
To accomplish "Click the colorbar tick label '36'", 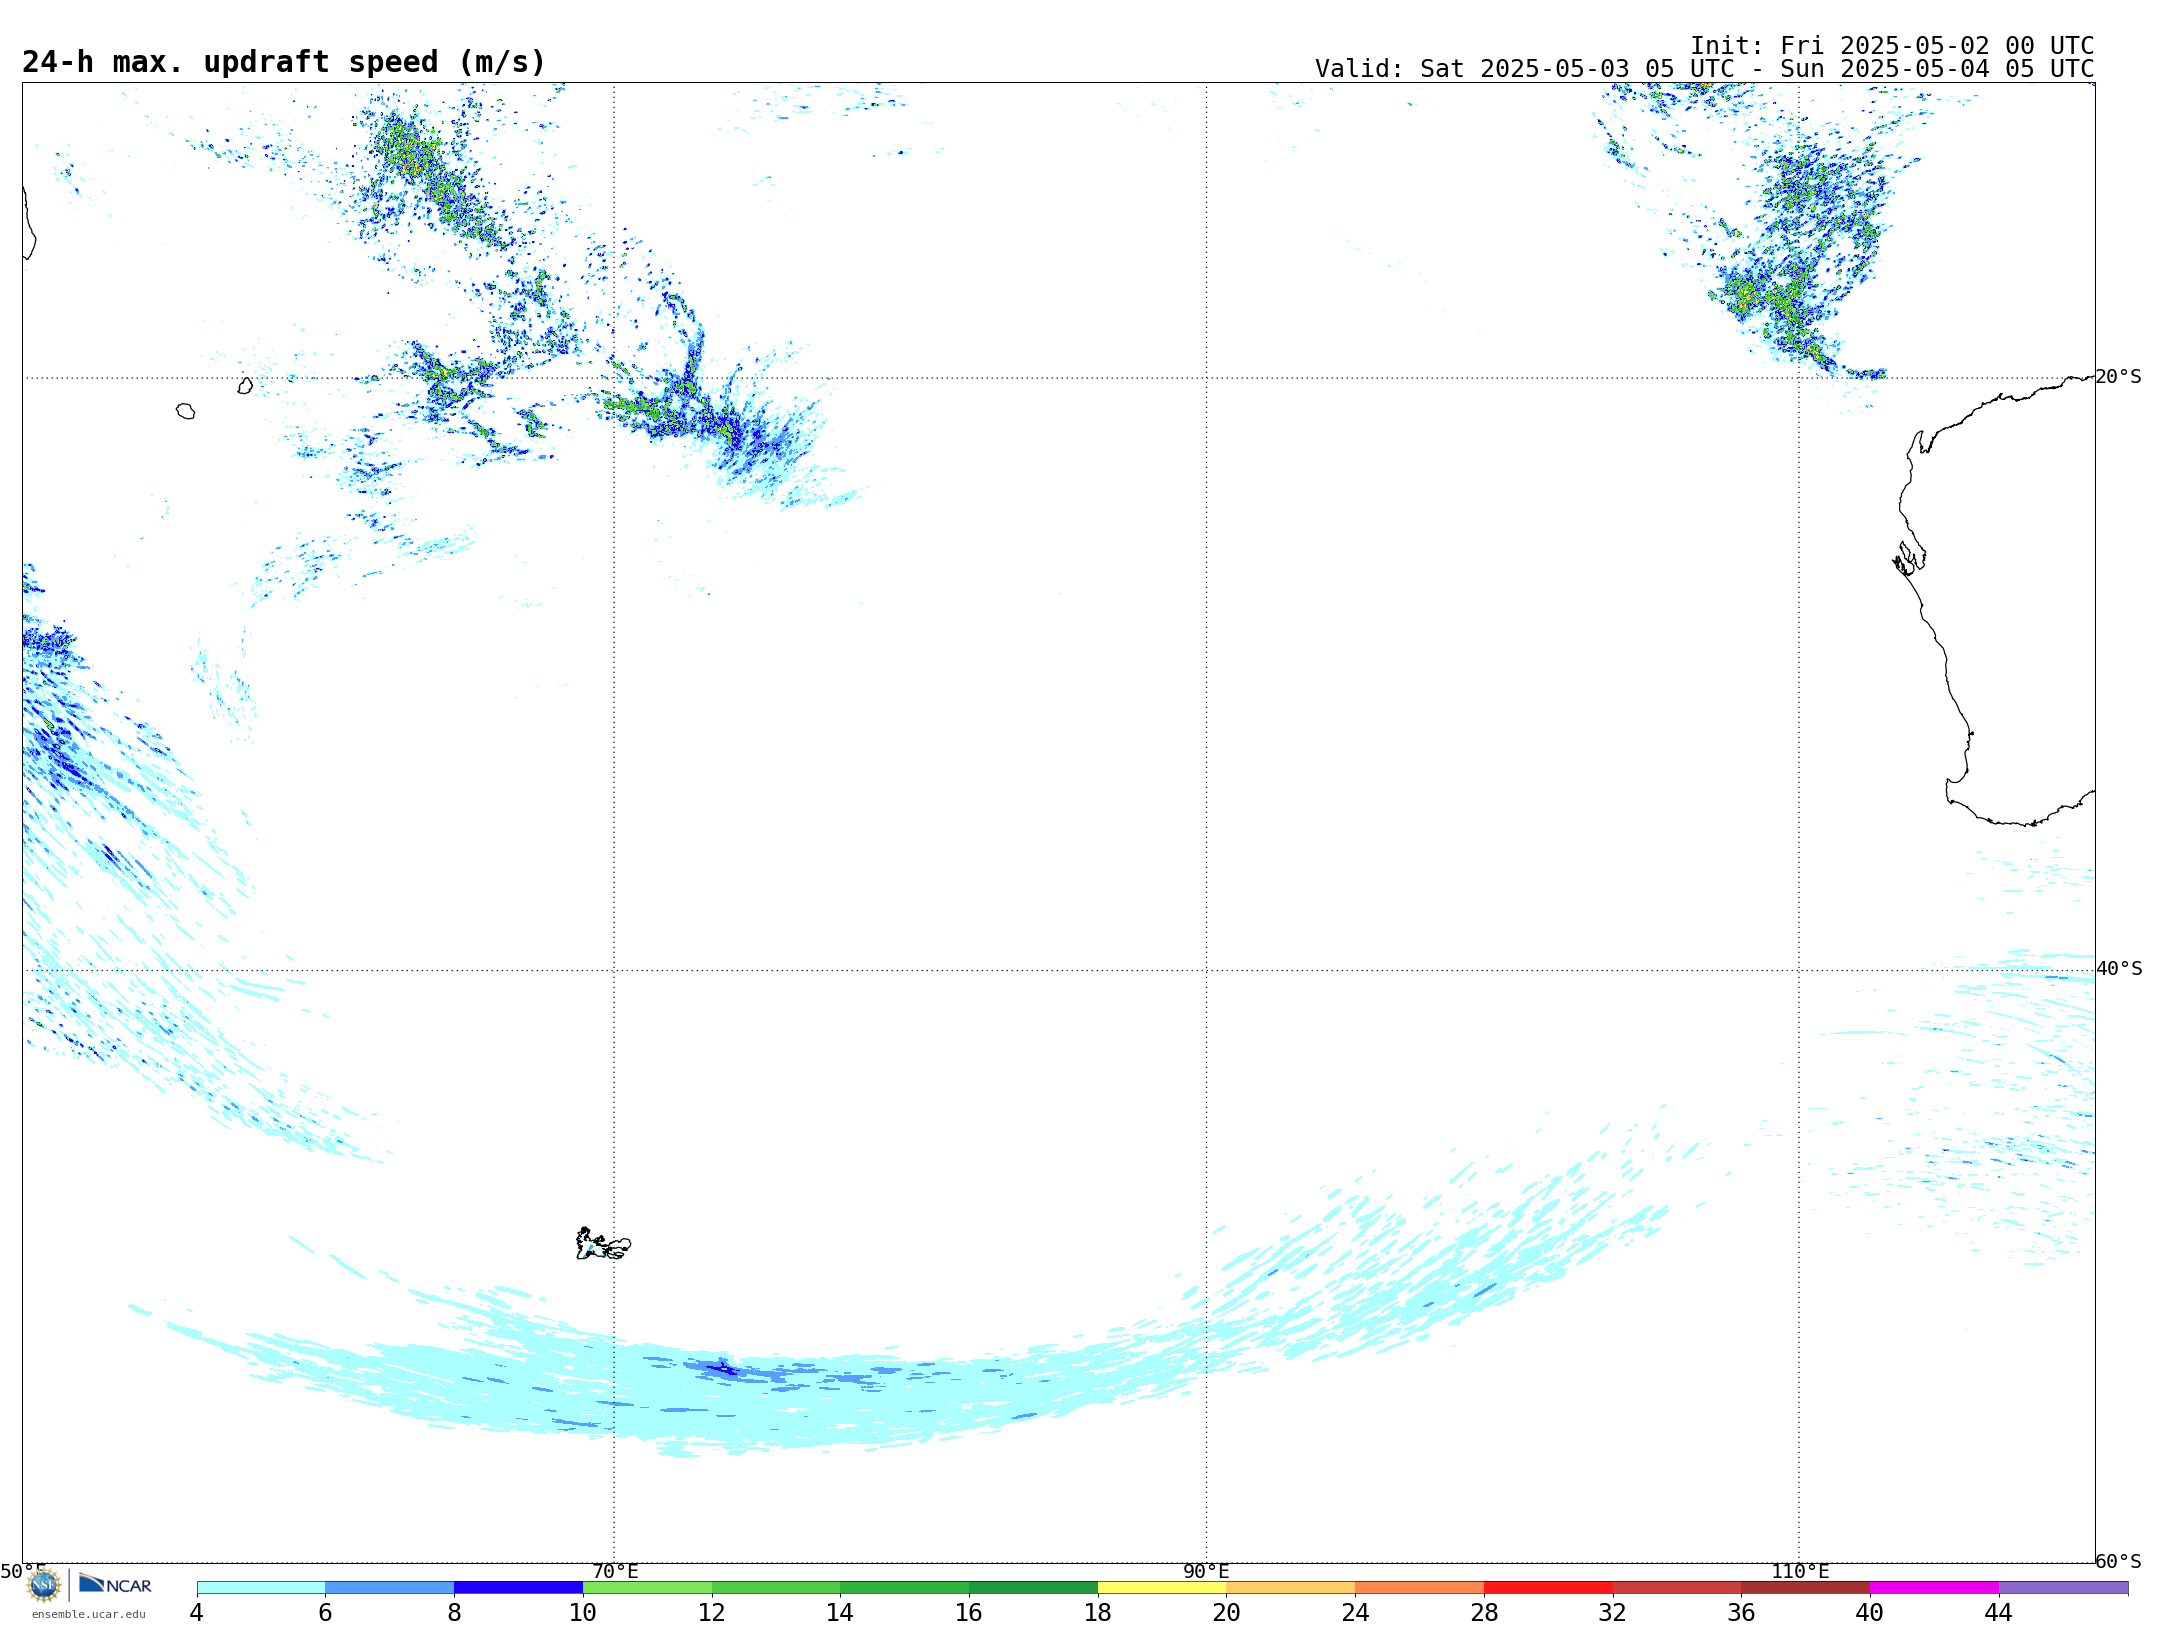I will [x=1742, y=1613].
